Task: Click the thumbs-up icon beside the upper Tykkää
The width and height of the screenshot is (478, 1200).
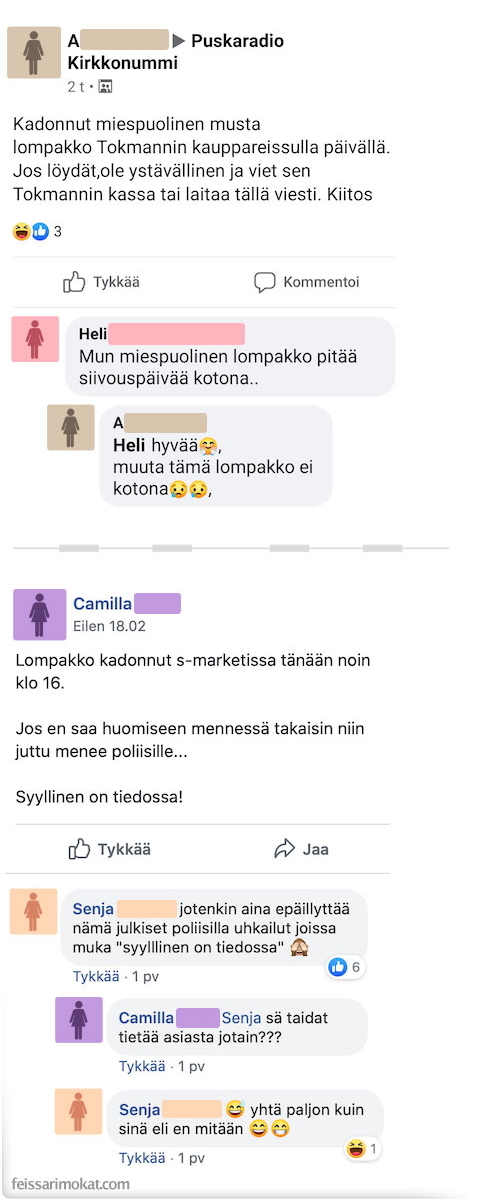Action: click(74, 282)
